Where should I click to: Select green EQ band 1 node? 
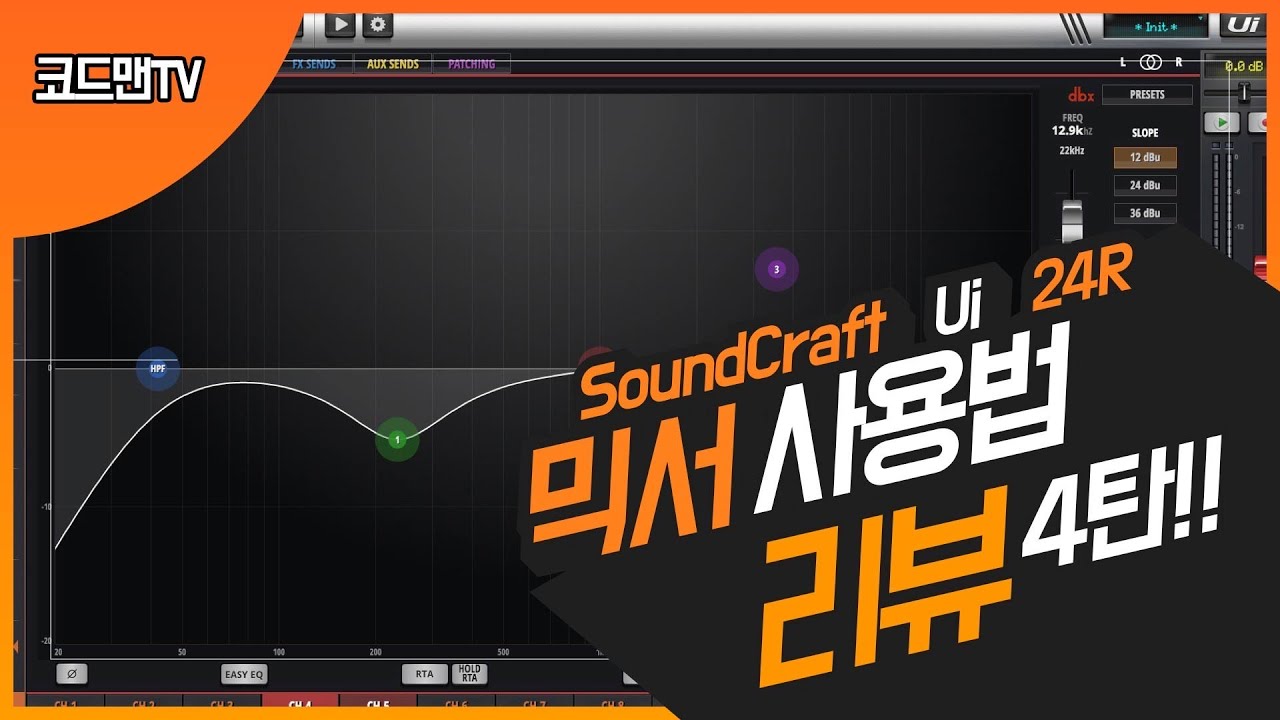397,439
